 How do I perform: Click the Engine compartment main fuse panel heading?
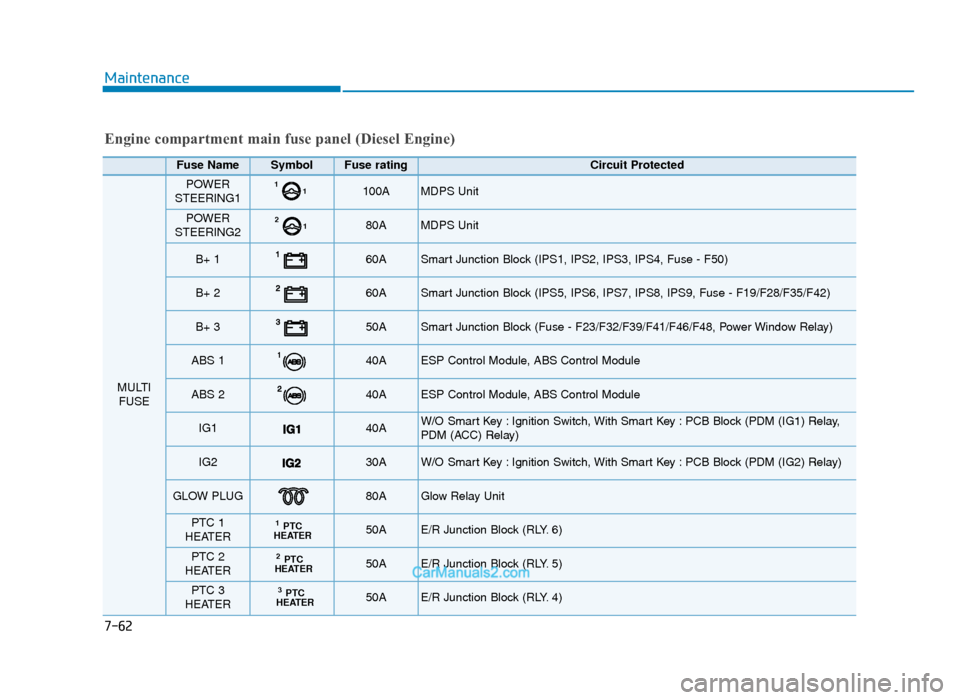pos(280,139)
